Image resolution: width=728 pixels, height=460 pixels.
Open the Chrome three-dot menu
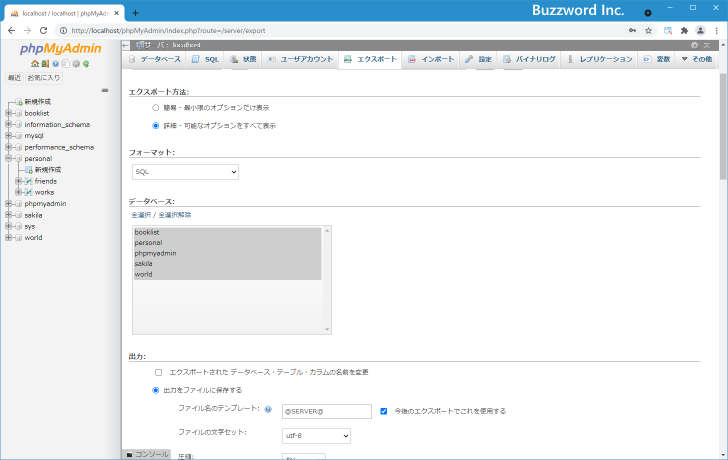tap(717, 31)
